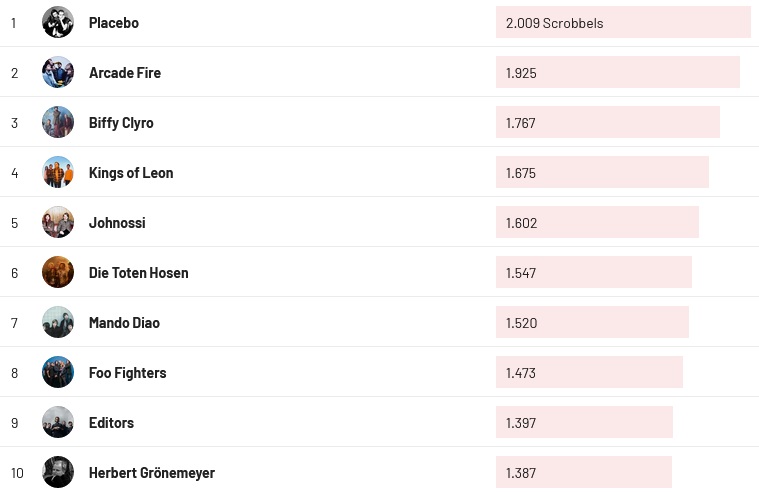Click Arcade Fire's artist avatar image
This screenshot has width=759, height=495.
pos(58,72)
